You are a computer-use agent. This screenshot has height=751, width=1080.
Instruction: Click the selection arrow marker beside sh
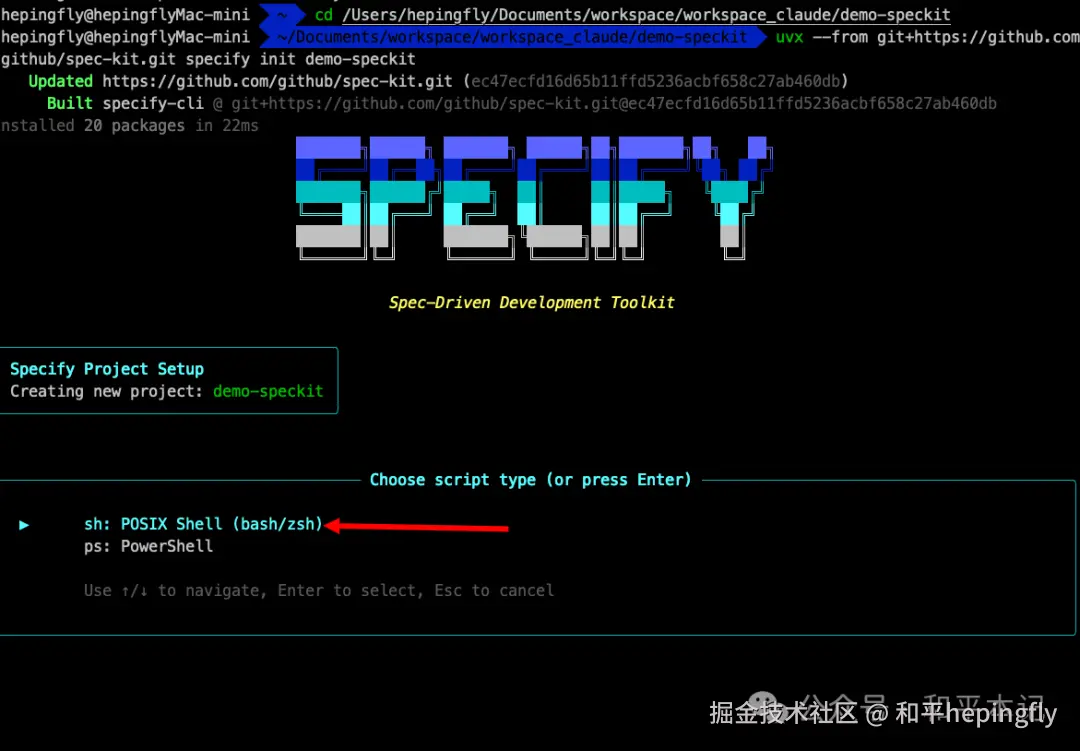24,525
